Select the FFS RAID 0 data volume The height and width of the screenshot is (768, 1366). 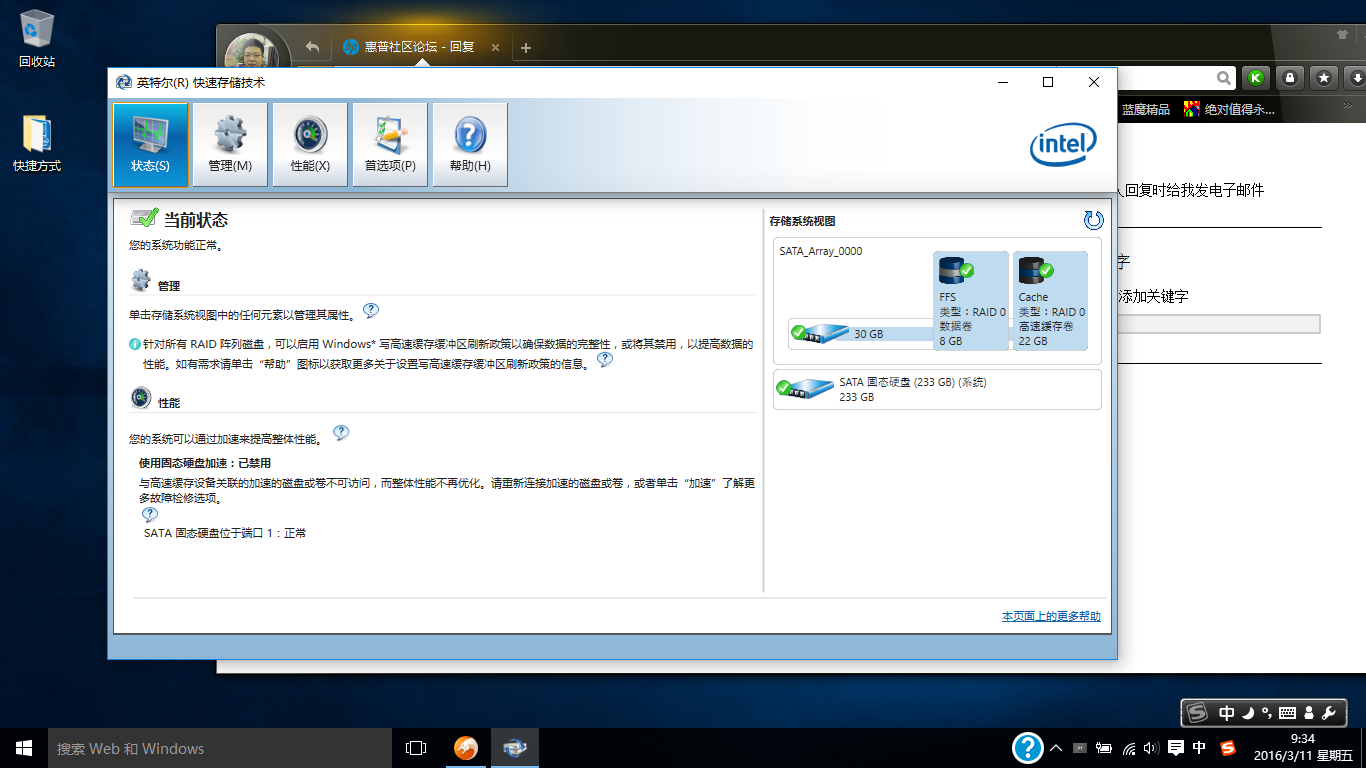click(x=970, y=301)
